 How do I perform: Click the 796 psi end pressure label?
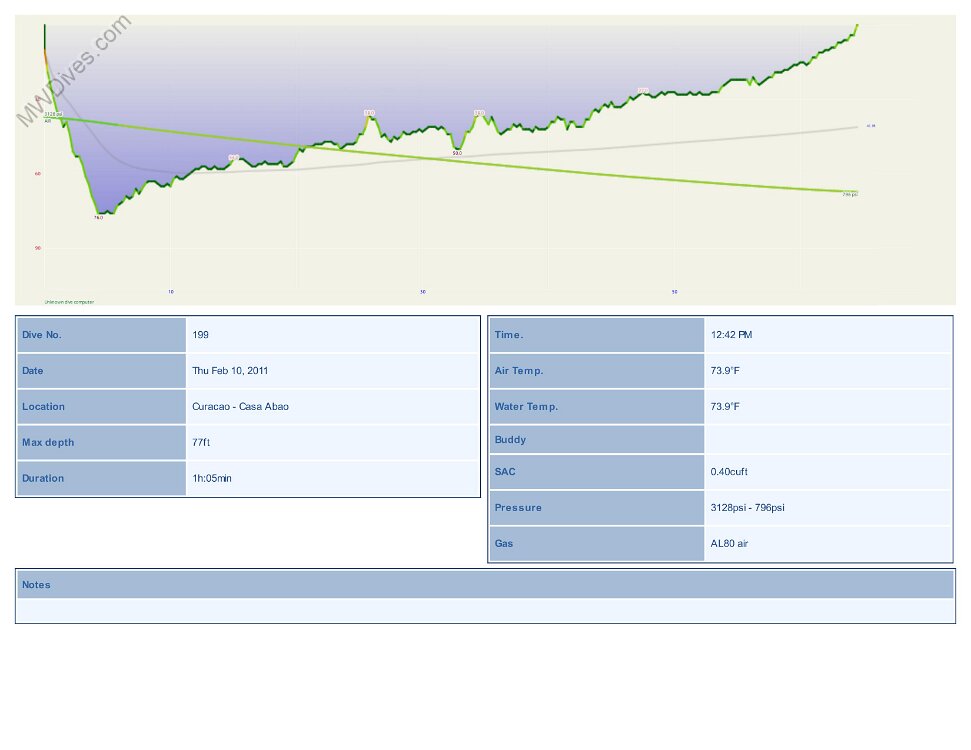(x=849, y=194)
